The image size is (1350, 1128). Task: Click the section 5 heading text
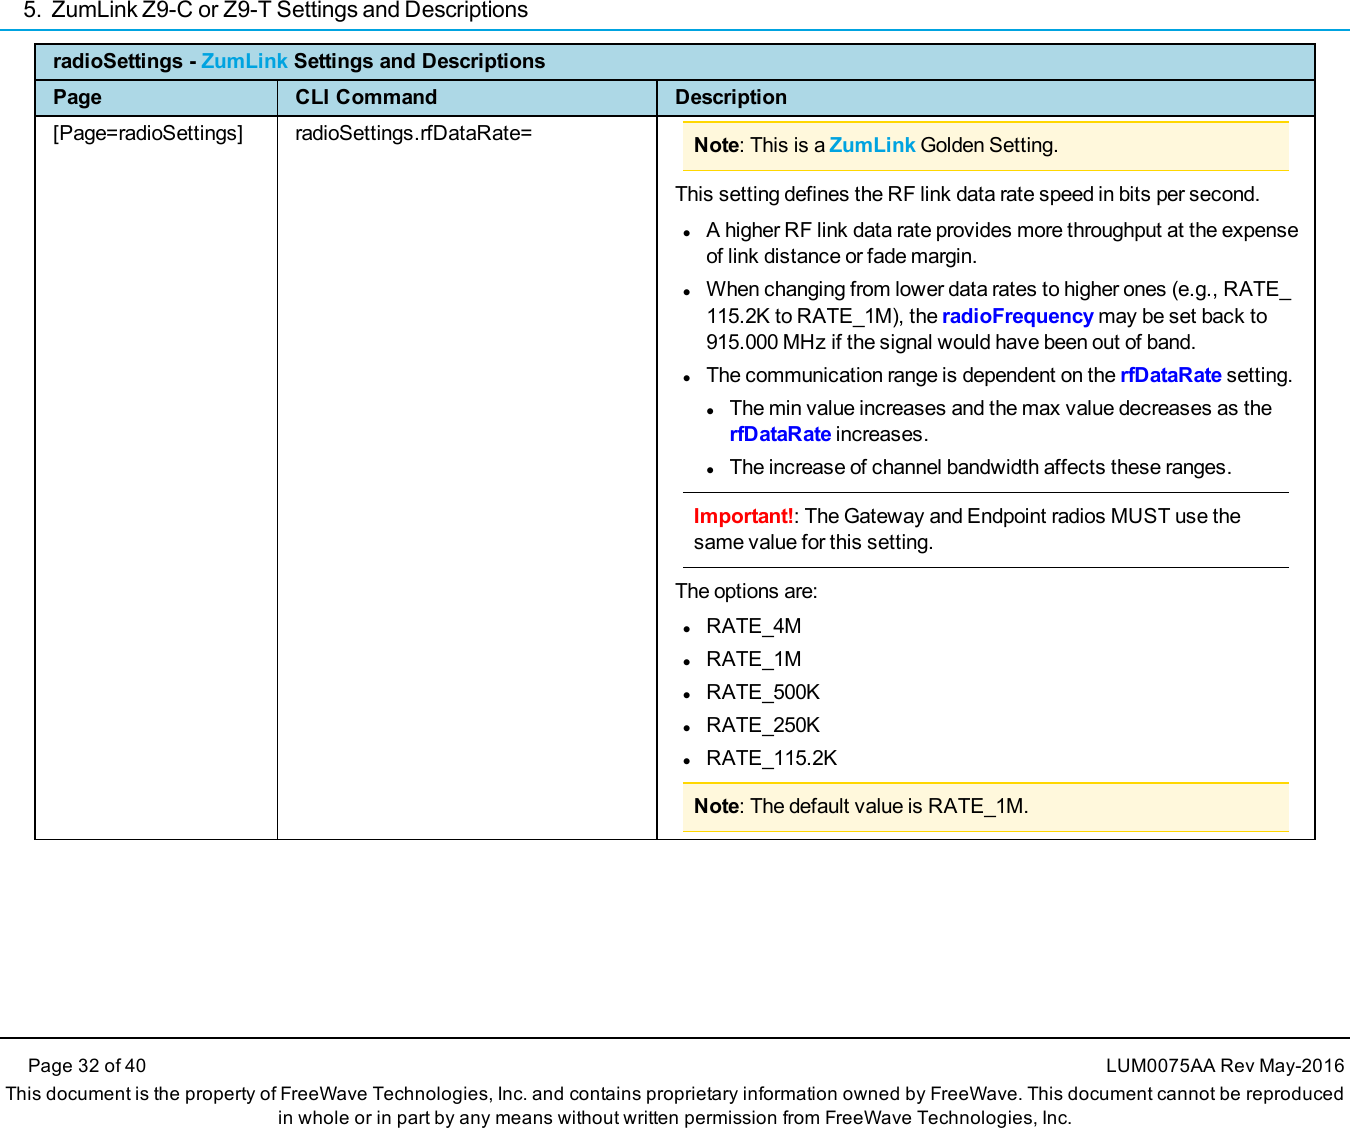coord(275,11)
